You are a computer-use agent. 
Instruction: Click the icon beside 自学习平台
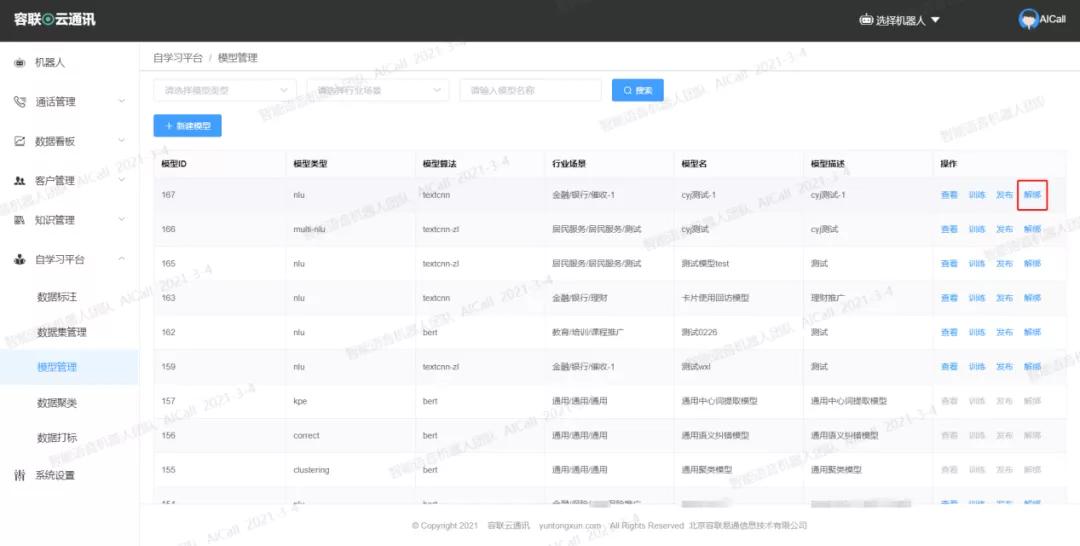20,260
